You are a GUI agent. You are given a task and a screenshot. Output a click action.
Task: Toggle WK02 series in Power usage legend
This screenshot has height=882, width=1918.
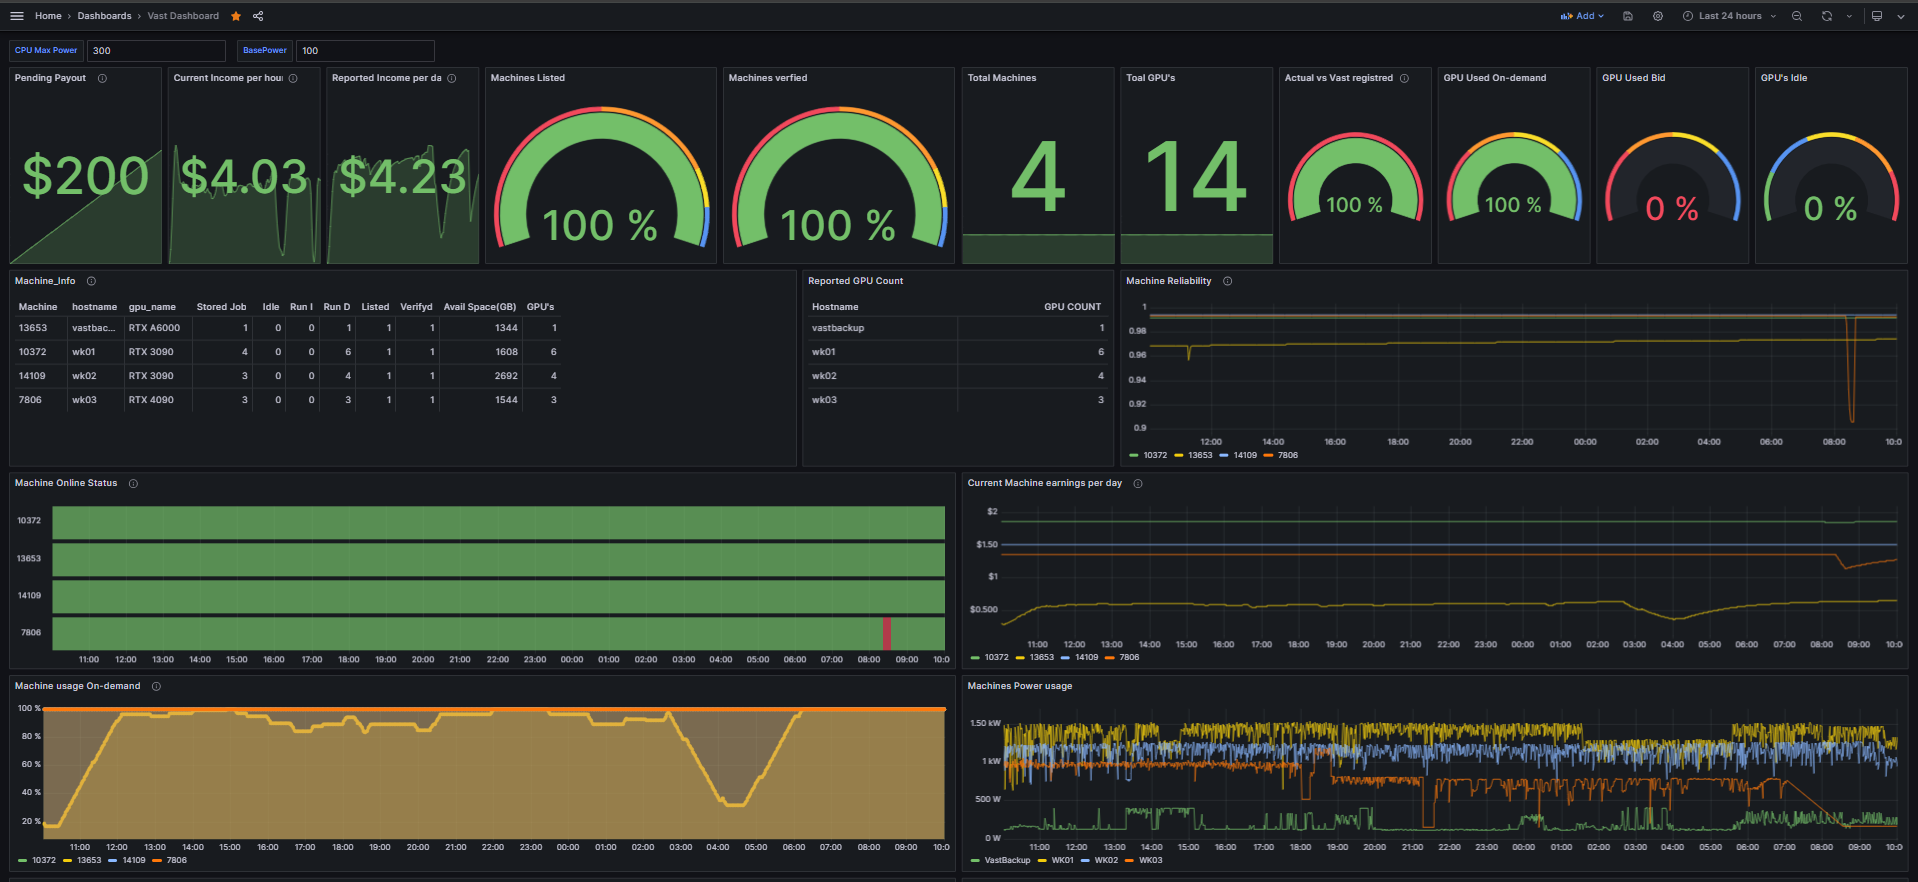click(1106, 860)
